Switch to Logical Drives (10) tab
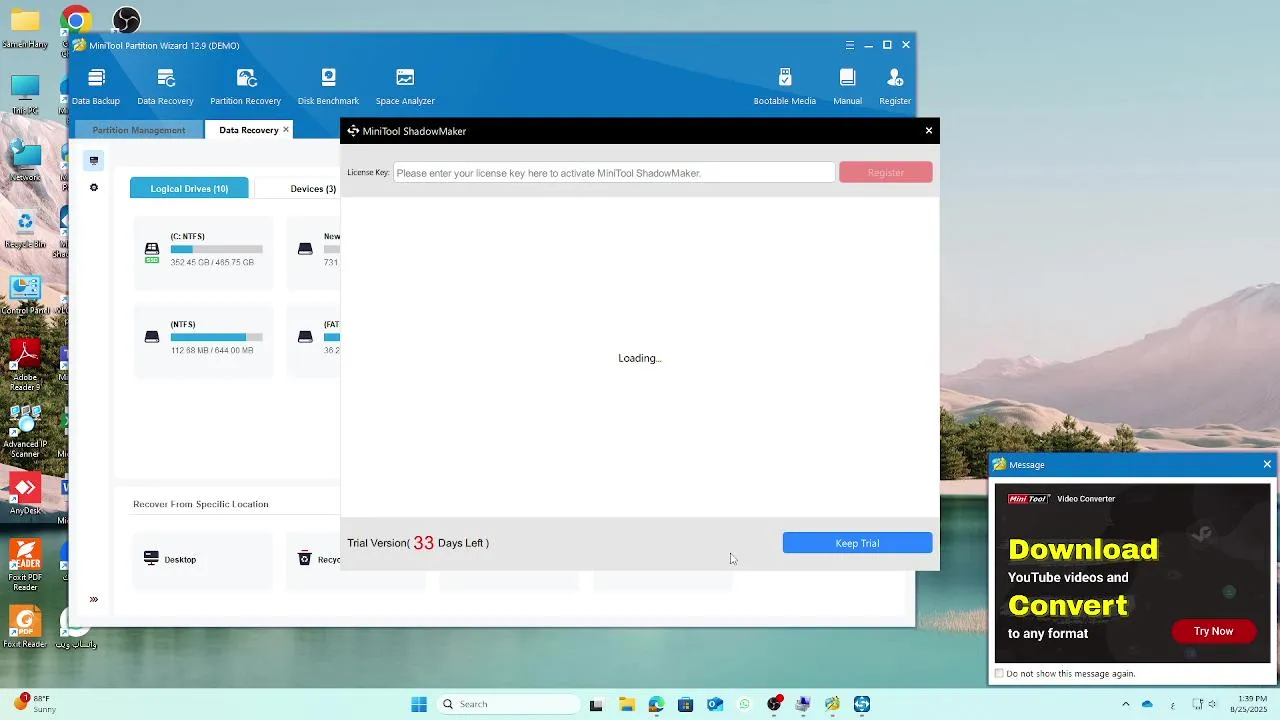 [189, 188]
